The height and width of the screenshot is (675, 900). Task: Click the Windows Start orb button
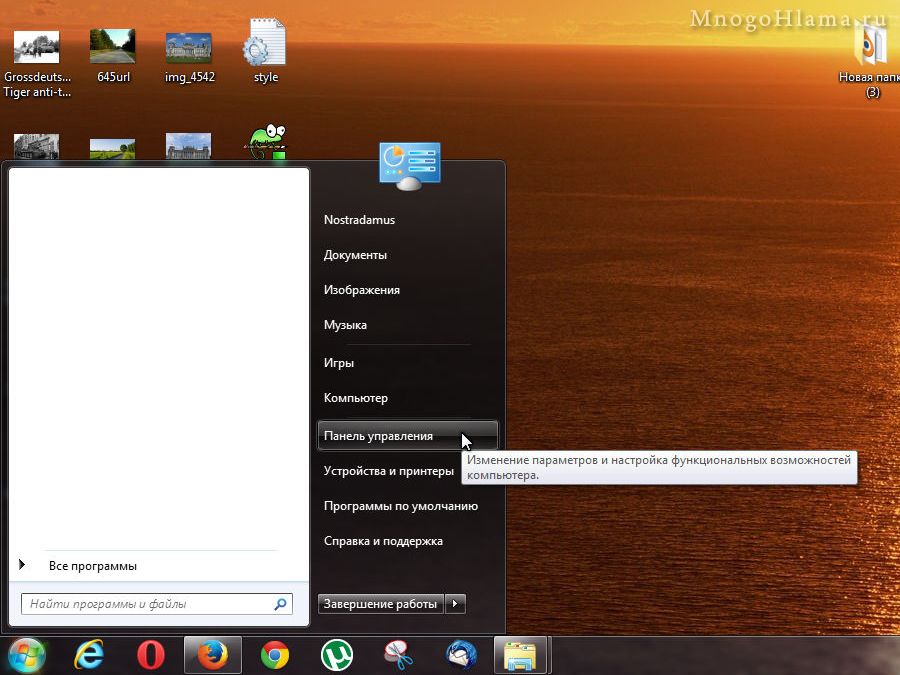(27, 655)
